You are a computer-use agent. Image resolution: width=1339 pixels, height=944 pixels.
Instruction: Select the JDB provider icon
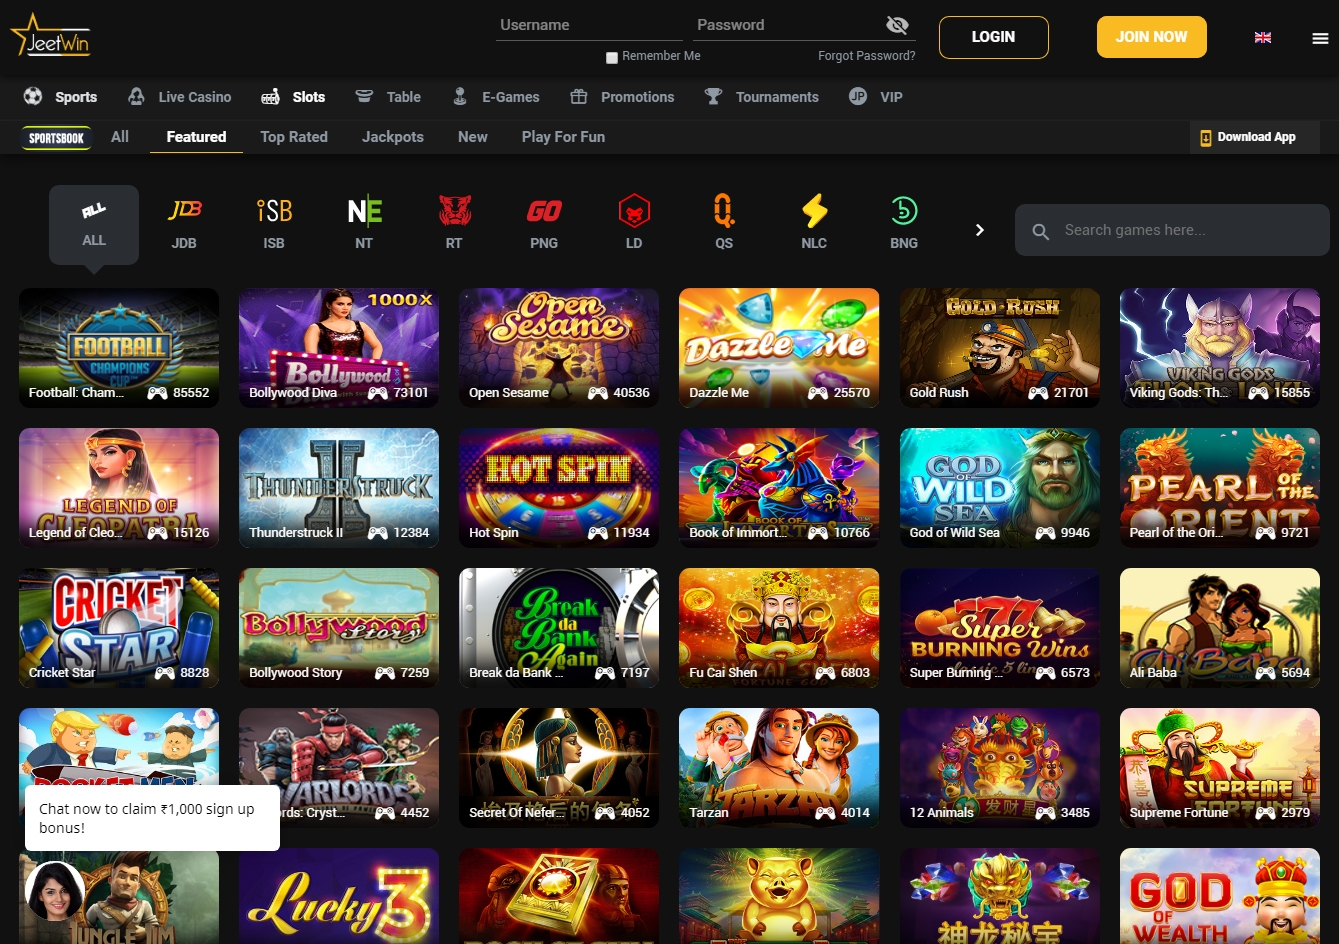[x=184, y=212]
